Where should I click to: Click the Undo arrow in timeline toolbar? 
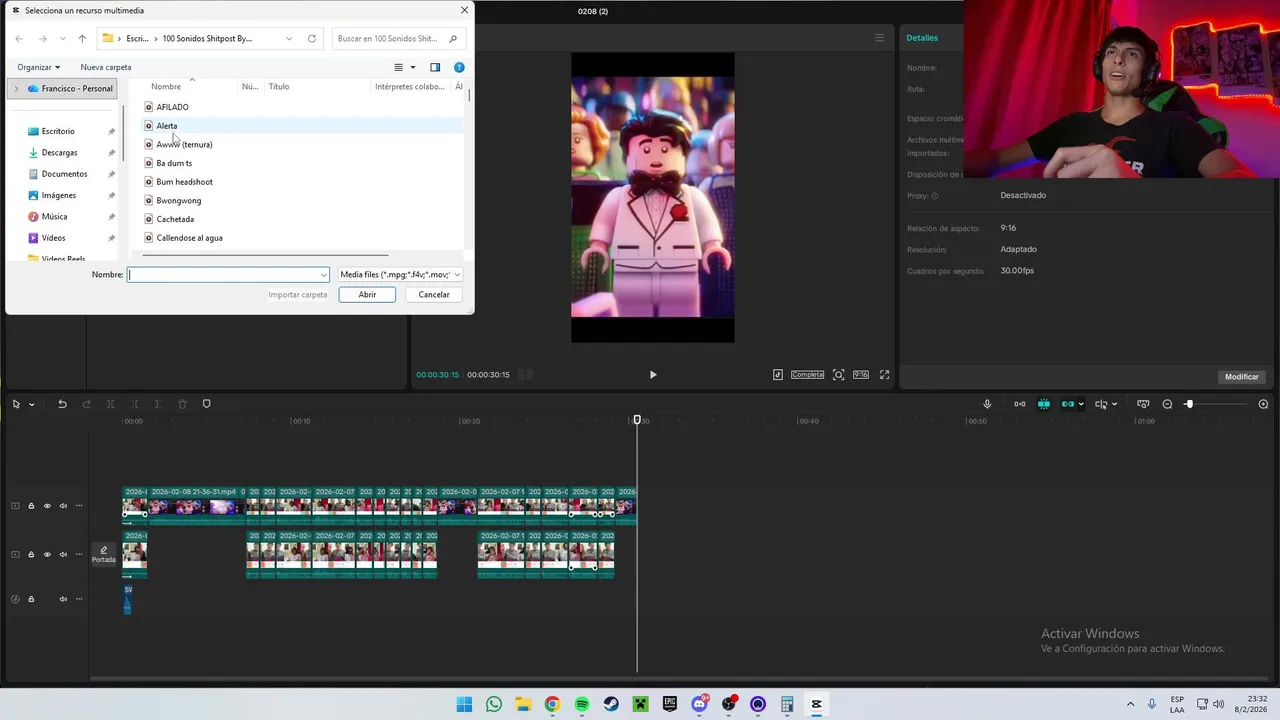[x=62, y=404]
